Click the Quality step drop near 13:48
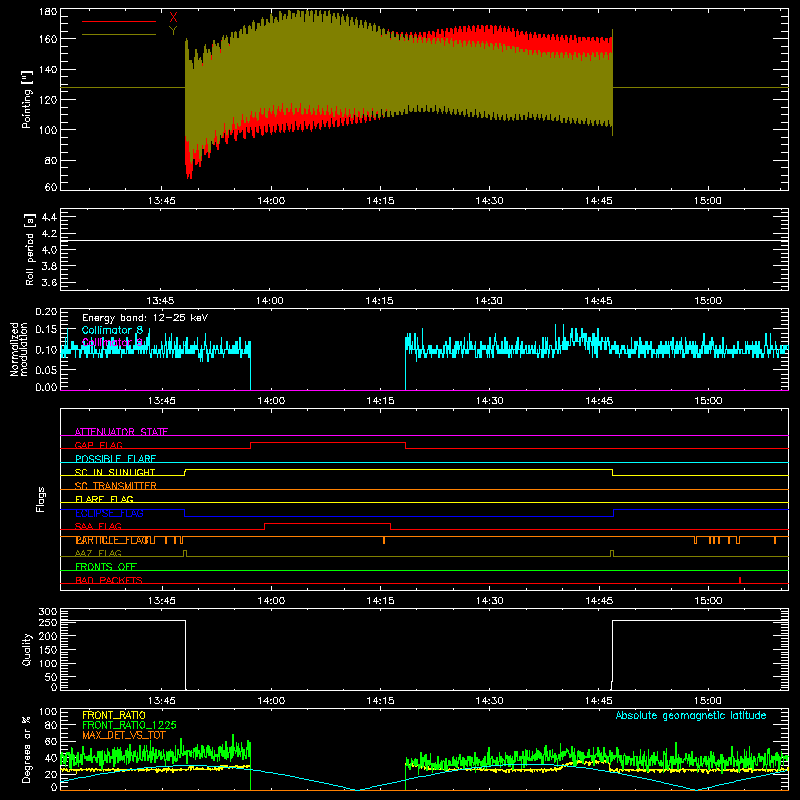This screenshot has width=800, height=800. [x=185, y=655]
